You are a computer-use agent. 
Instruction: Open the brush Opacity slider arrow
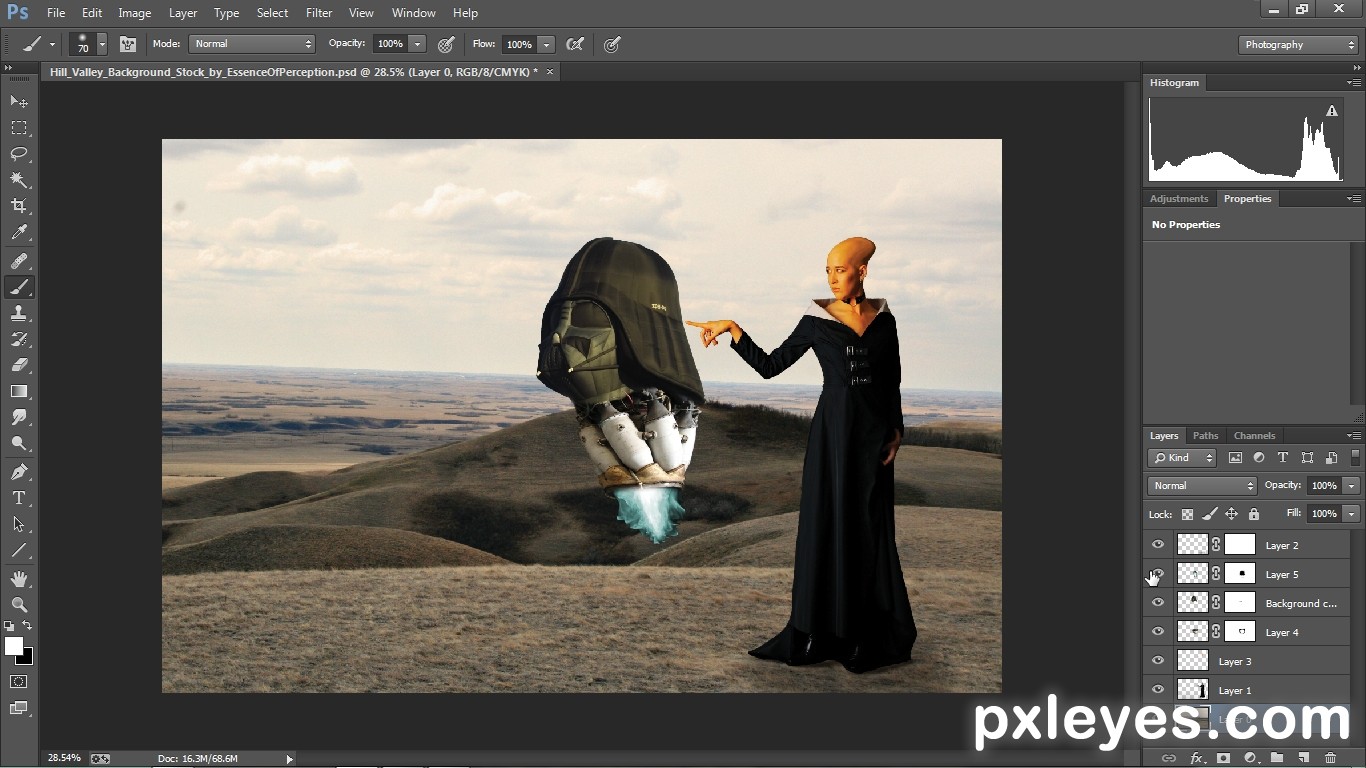417,44
